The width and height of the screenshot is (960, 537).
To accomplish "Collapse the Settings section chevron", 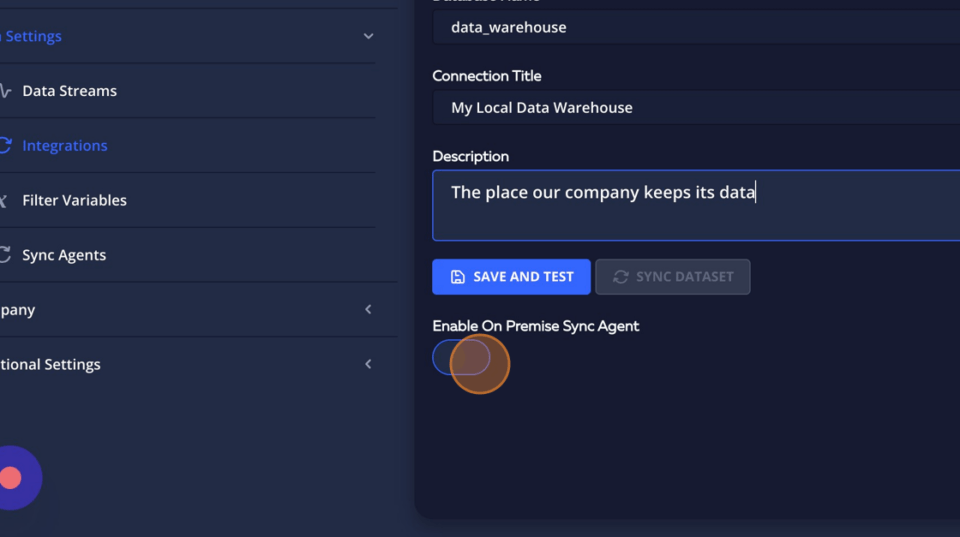I will (368, 36).
